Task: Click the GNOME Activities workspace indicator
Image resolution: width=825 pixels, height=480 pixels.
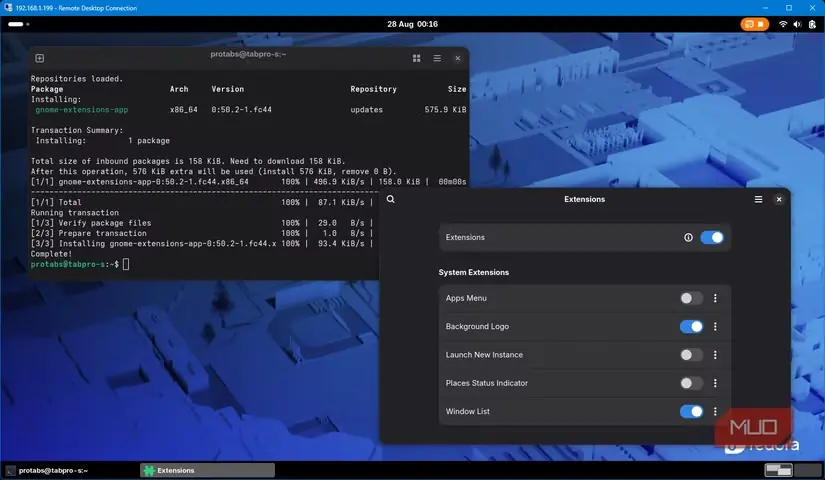Action: [x=19, y=24]
